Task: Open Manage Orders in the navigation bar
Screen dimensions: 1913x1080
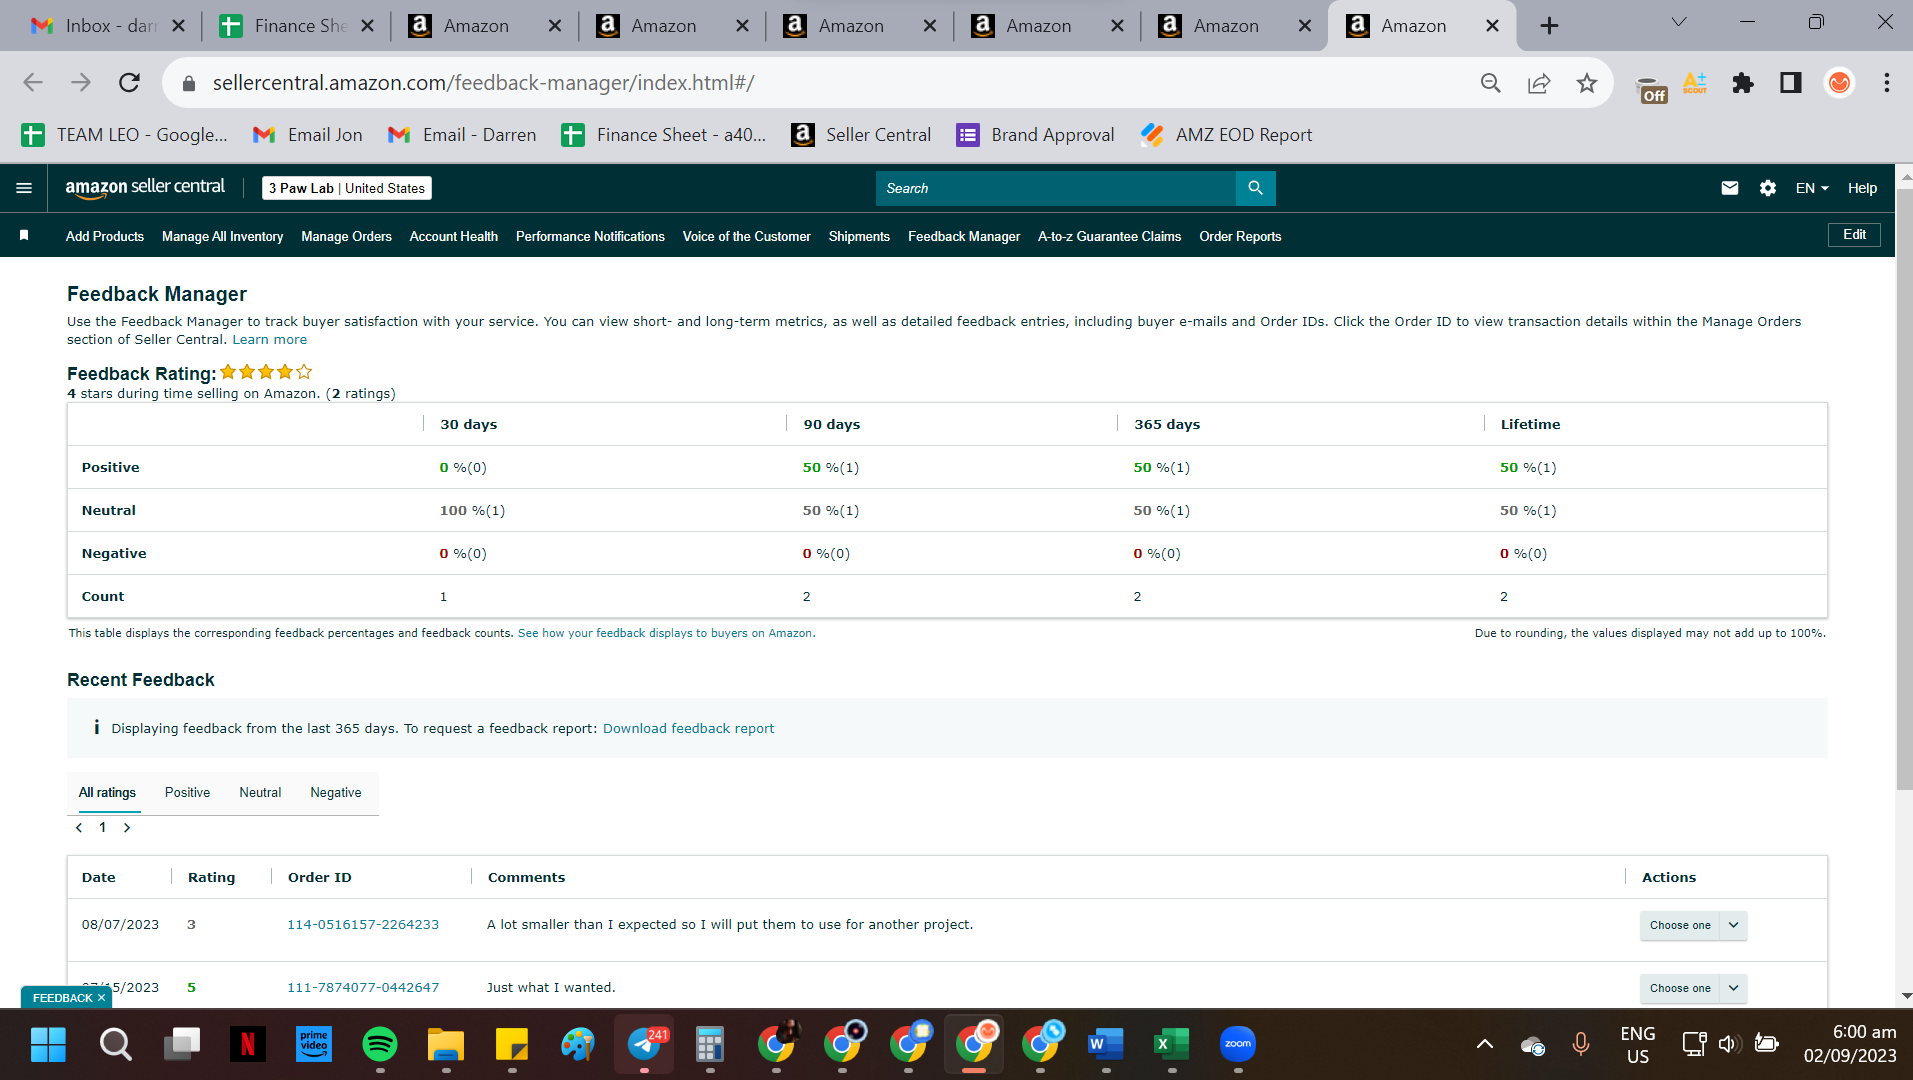Action: pos(346,236)
